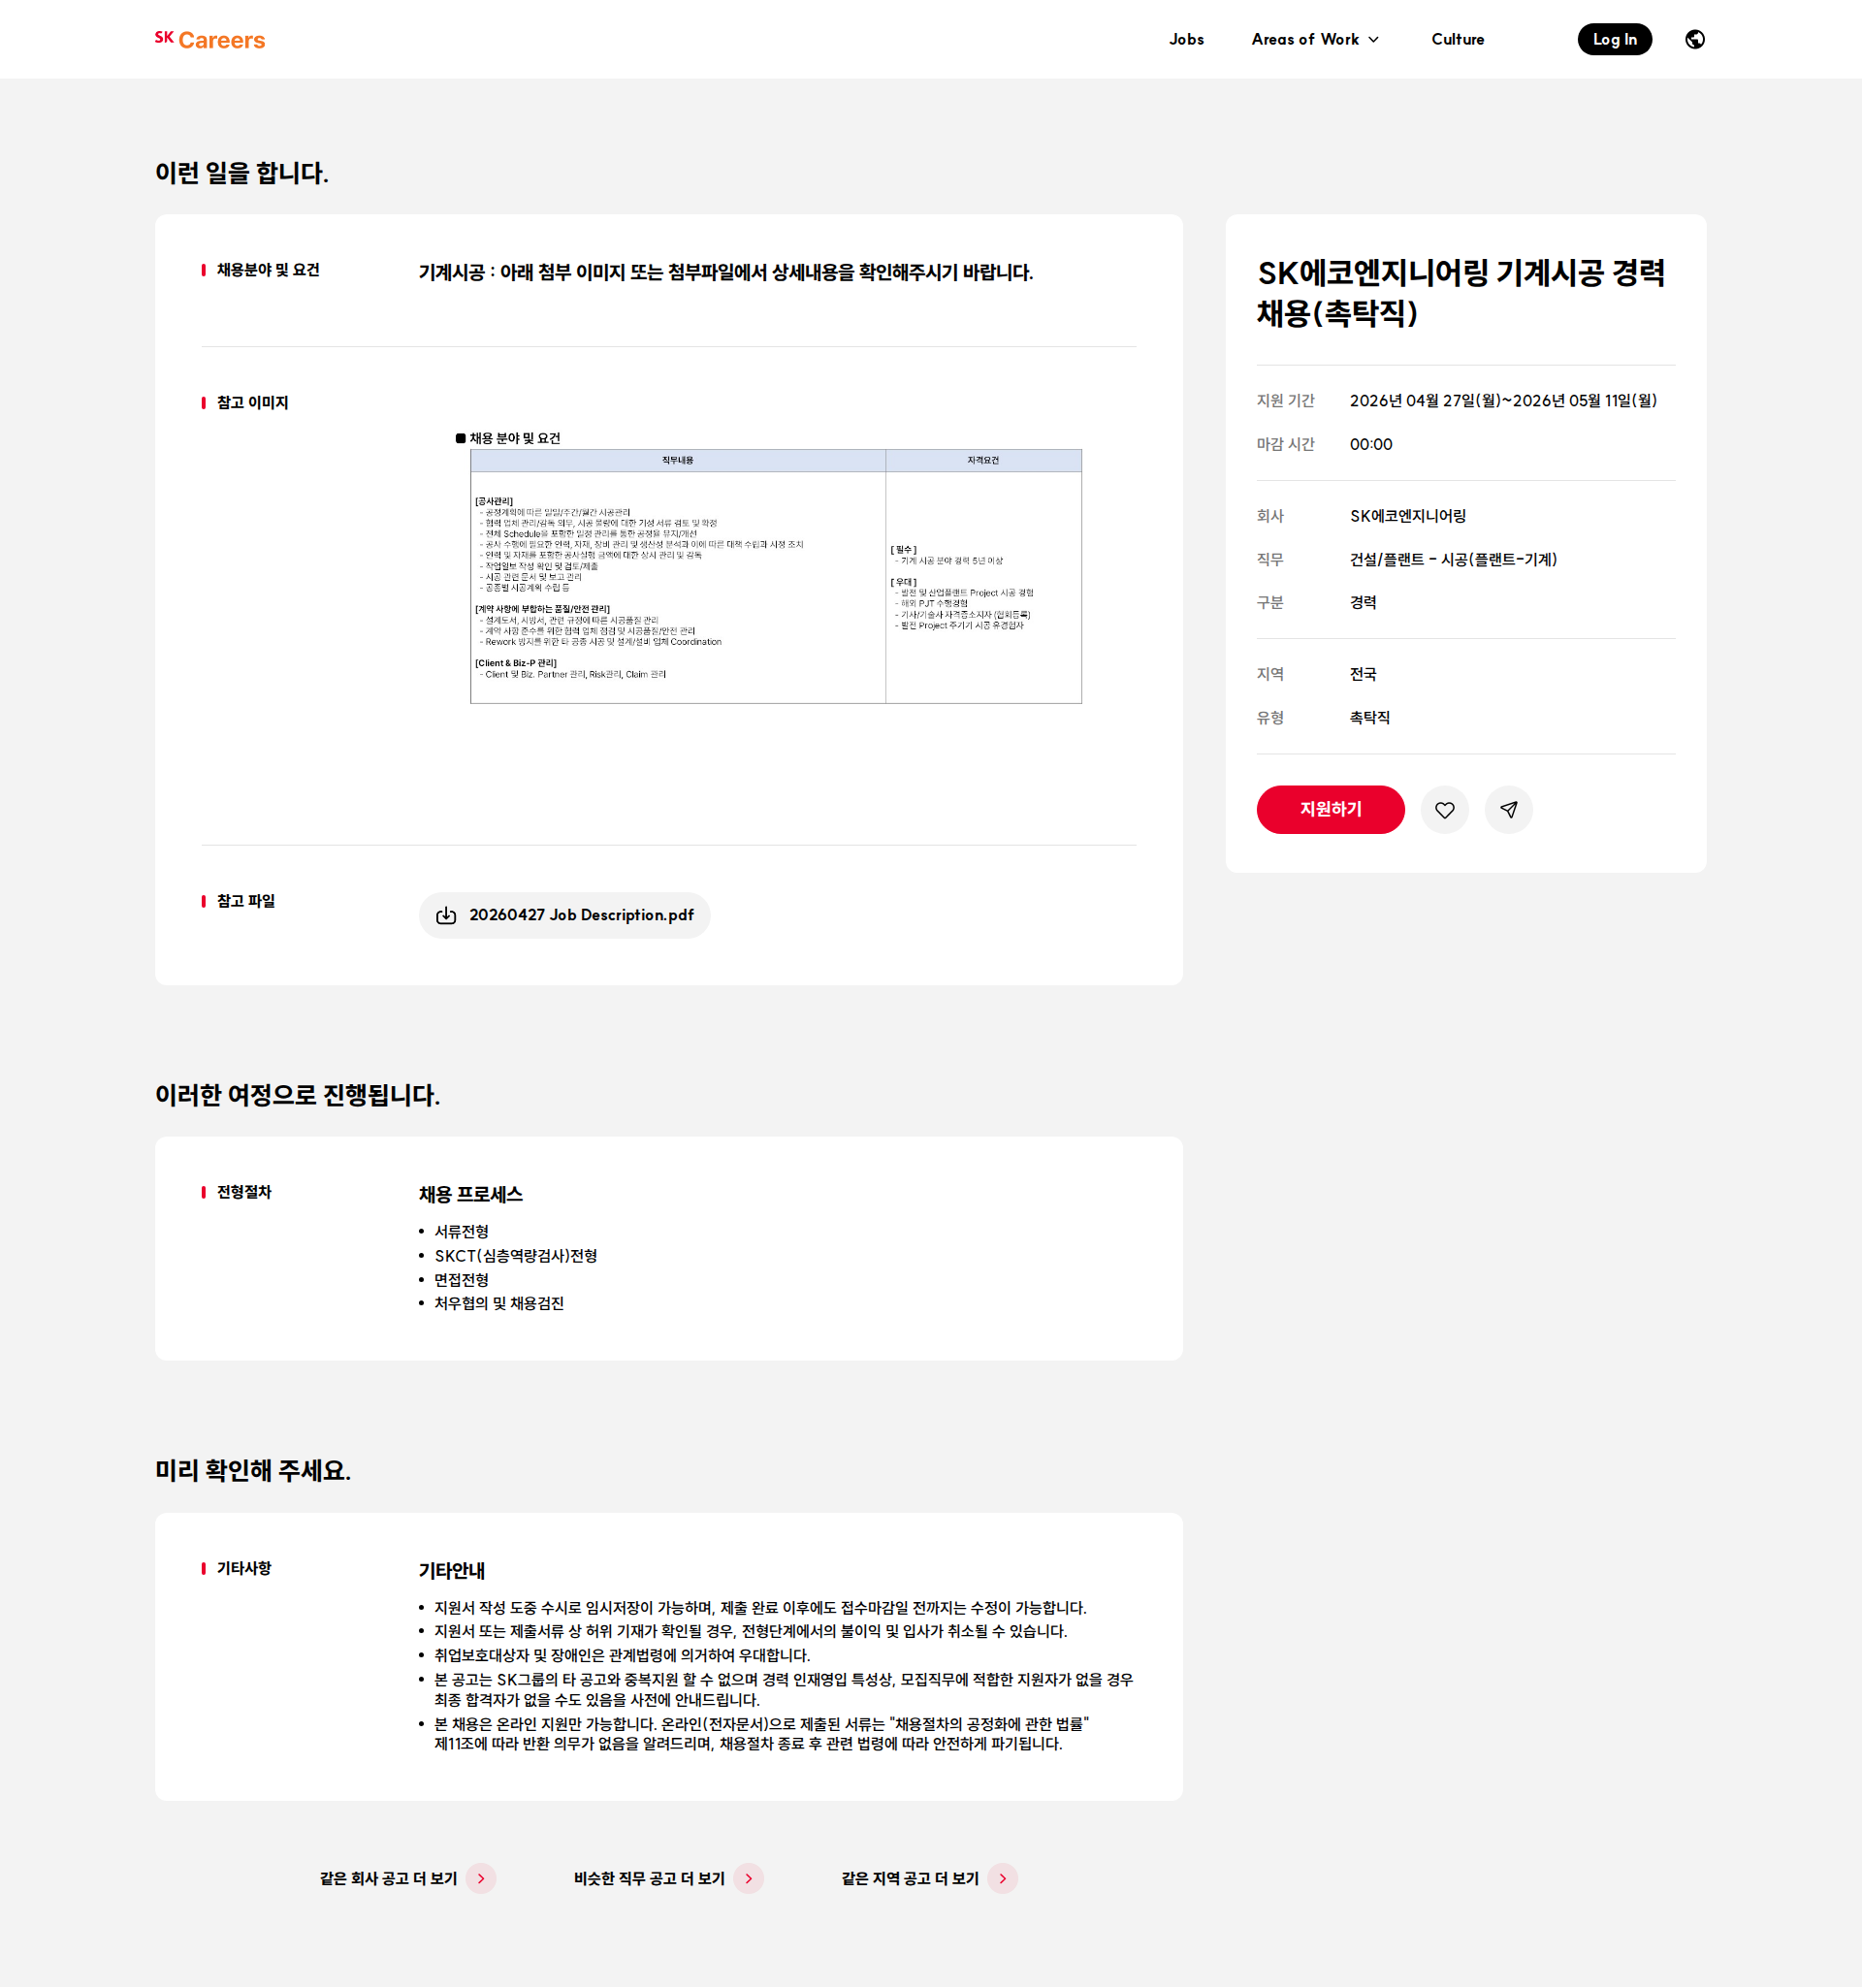
Task: Select company name SK에코엔지니어링 value
Action: pos(1407,516)
